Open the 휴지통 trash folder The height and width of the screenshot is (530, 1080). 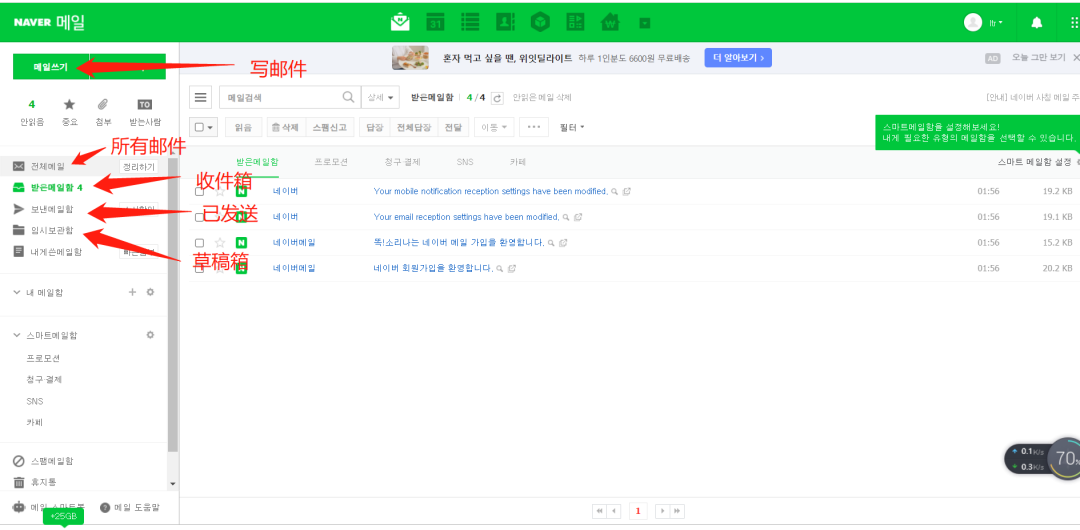pyautogui.click(x=43, y=482)
